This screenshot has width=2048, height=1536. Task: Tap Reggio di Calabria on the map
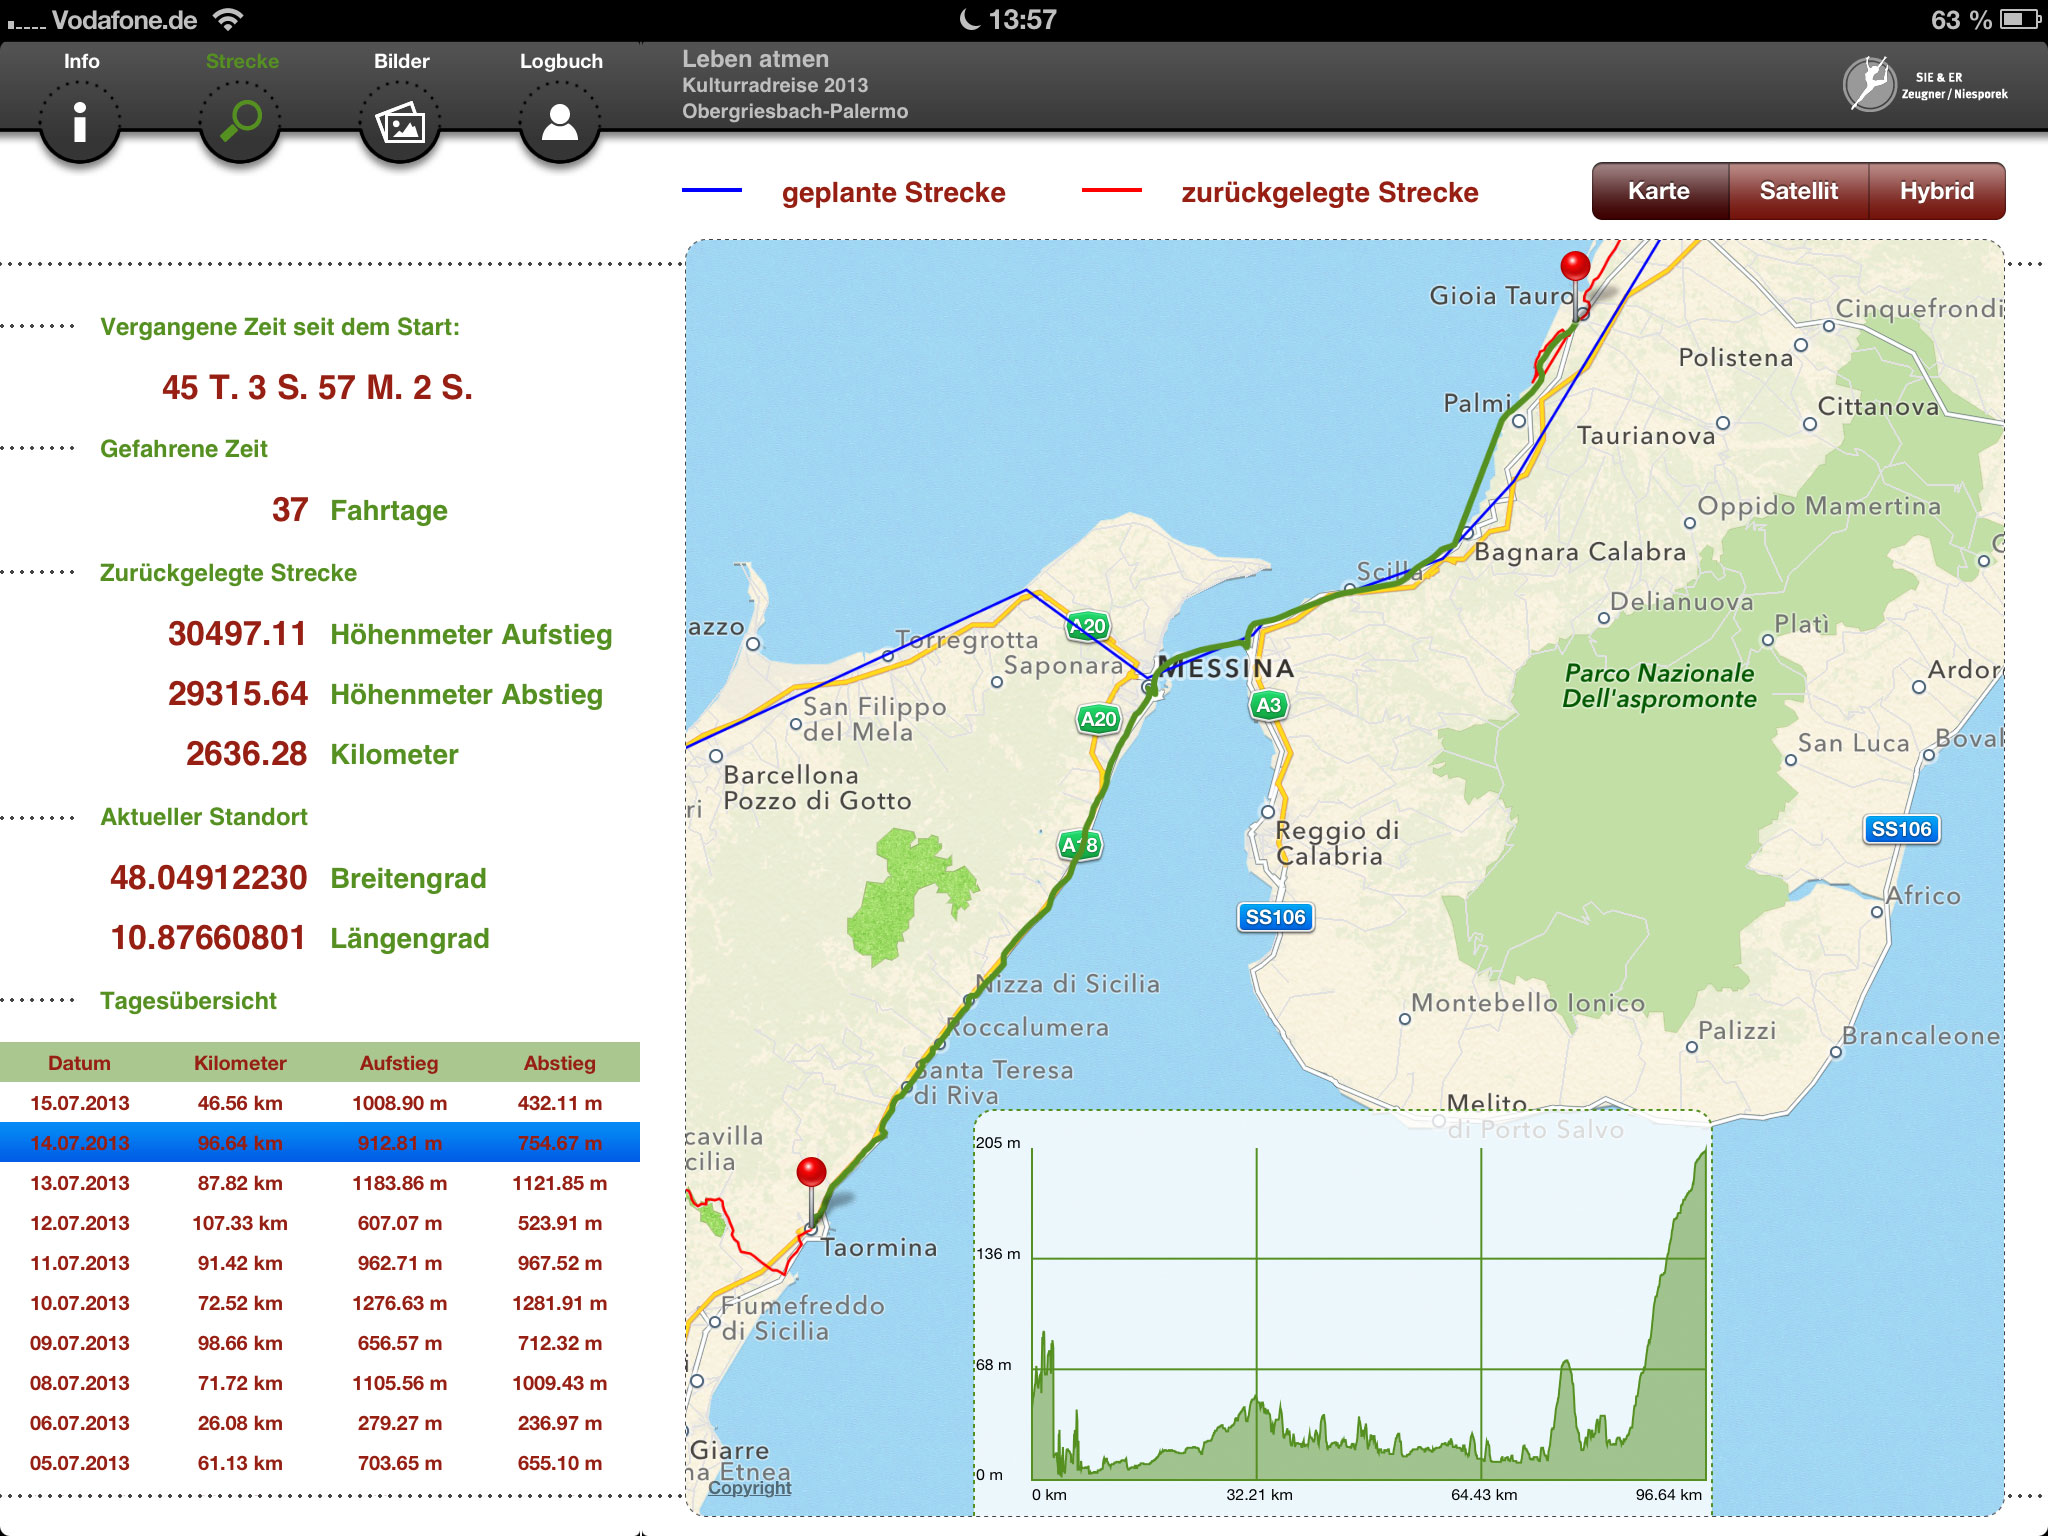coord(1336,842)
